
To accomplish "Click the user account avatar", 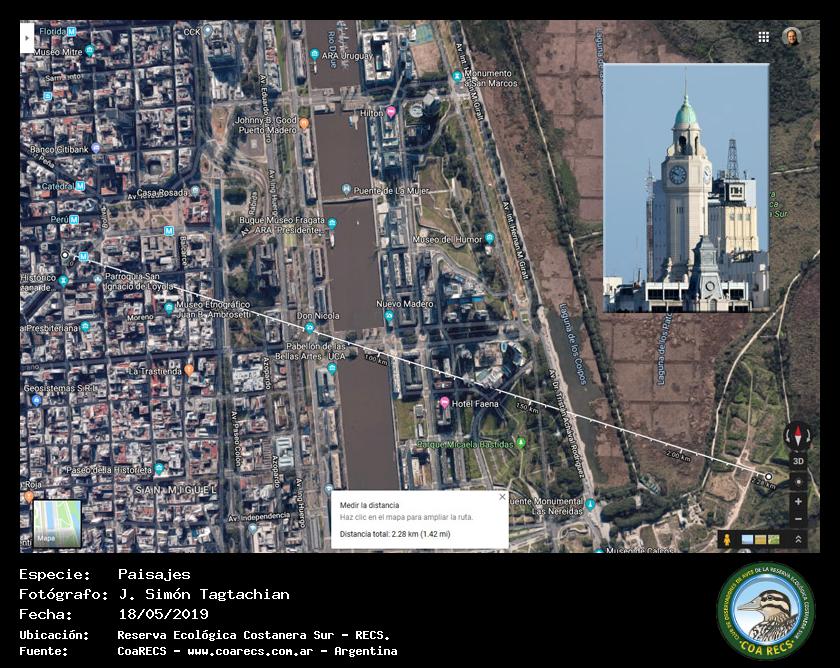I will click(791, 36).
